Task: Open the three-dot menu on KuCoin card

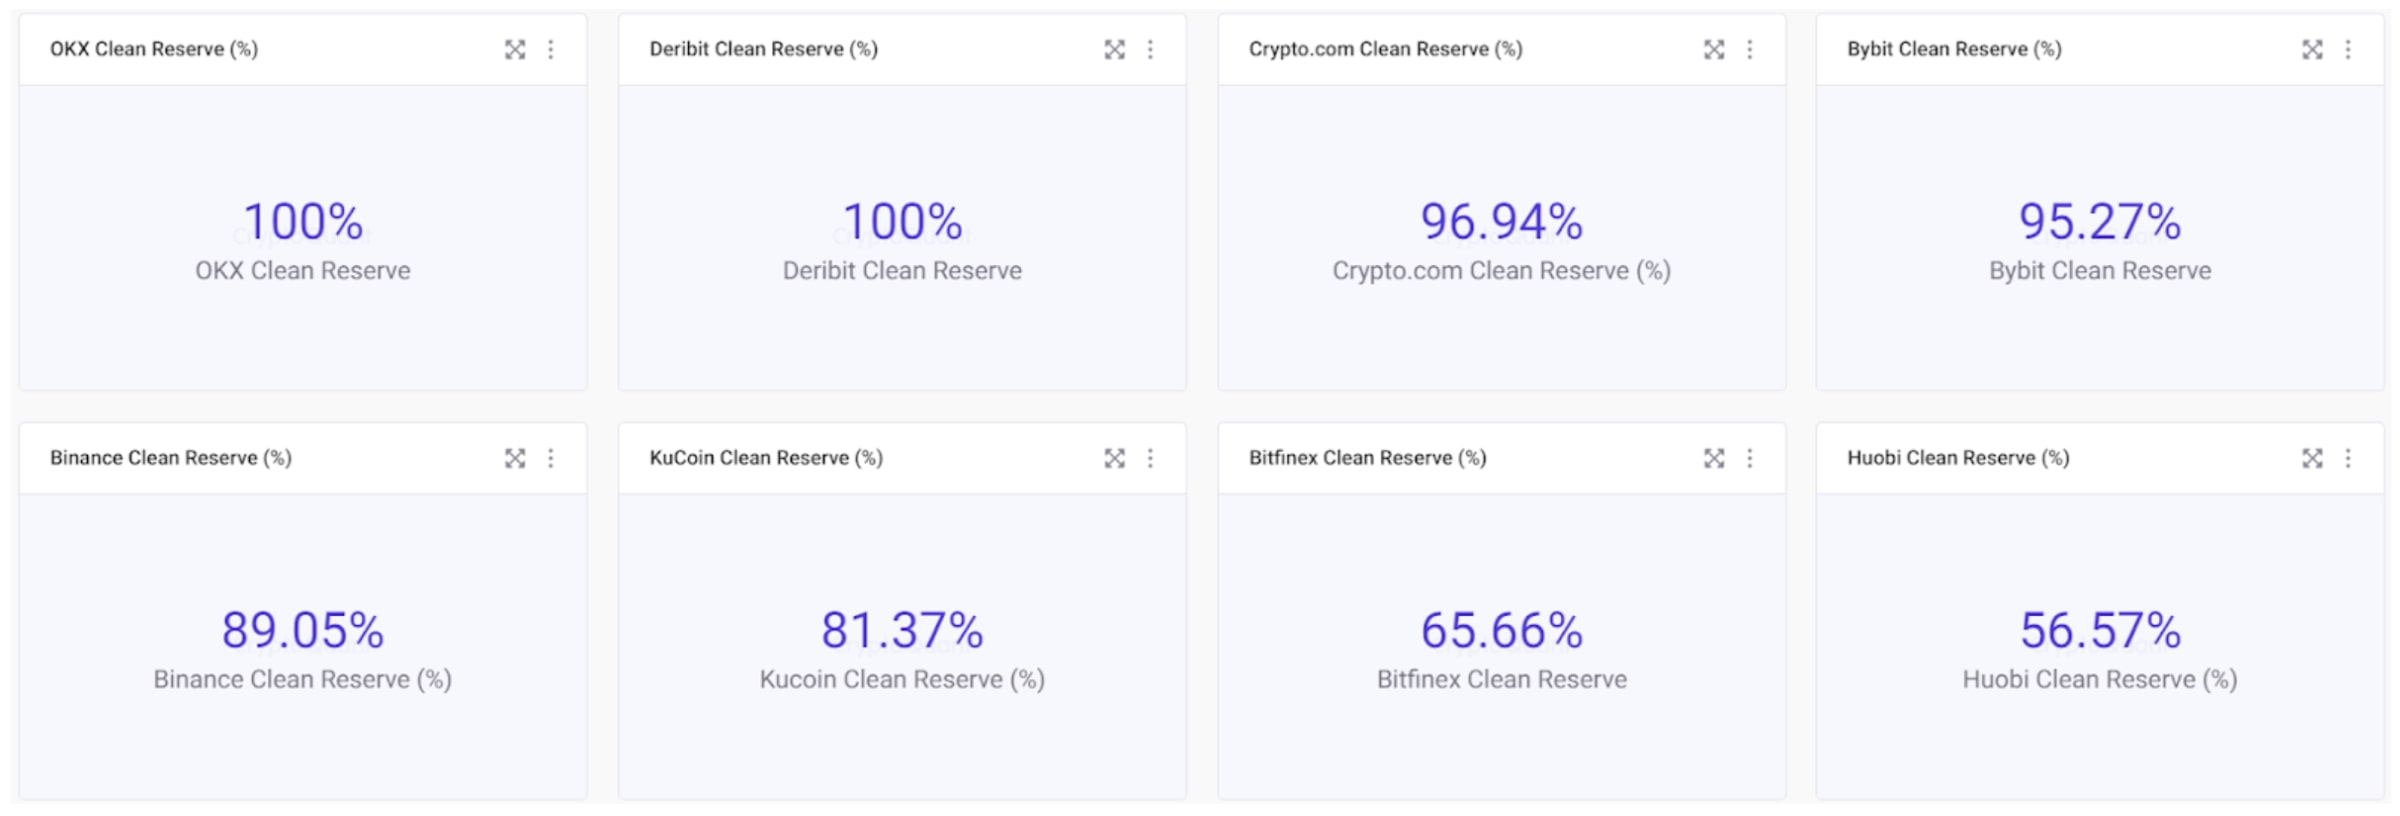Action: pos(1149,458)
